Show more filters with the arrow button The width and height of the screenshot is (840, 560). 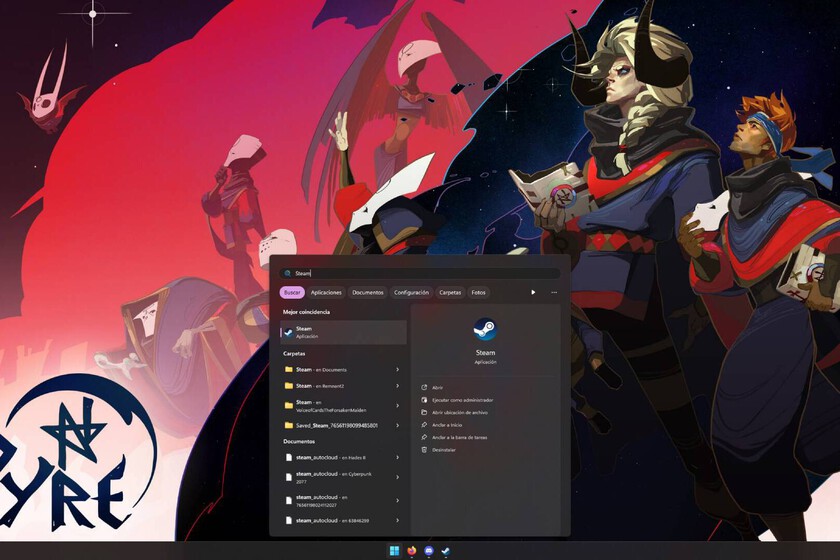533,293
